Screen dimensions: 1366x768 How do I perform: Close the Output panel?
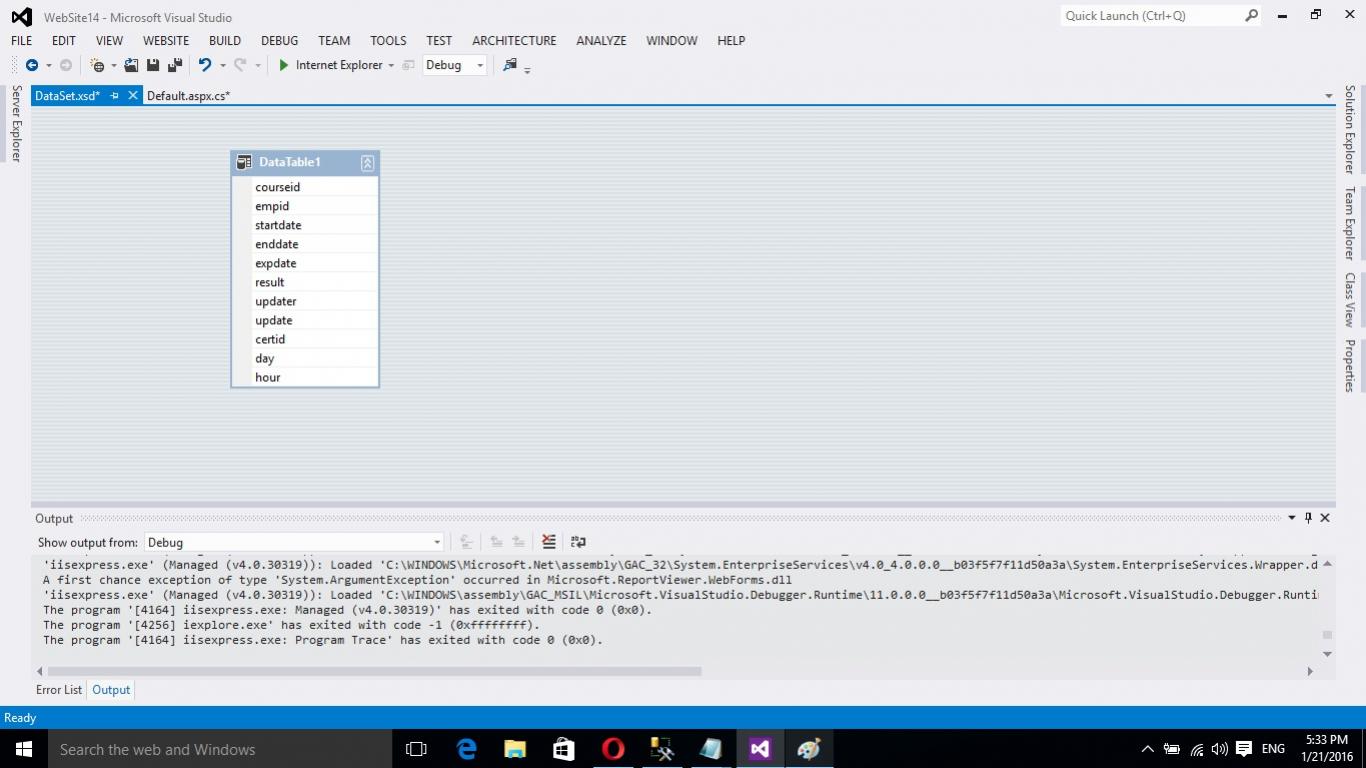1325,518
